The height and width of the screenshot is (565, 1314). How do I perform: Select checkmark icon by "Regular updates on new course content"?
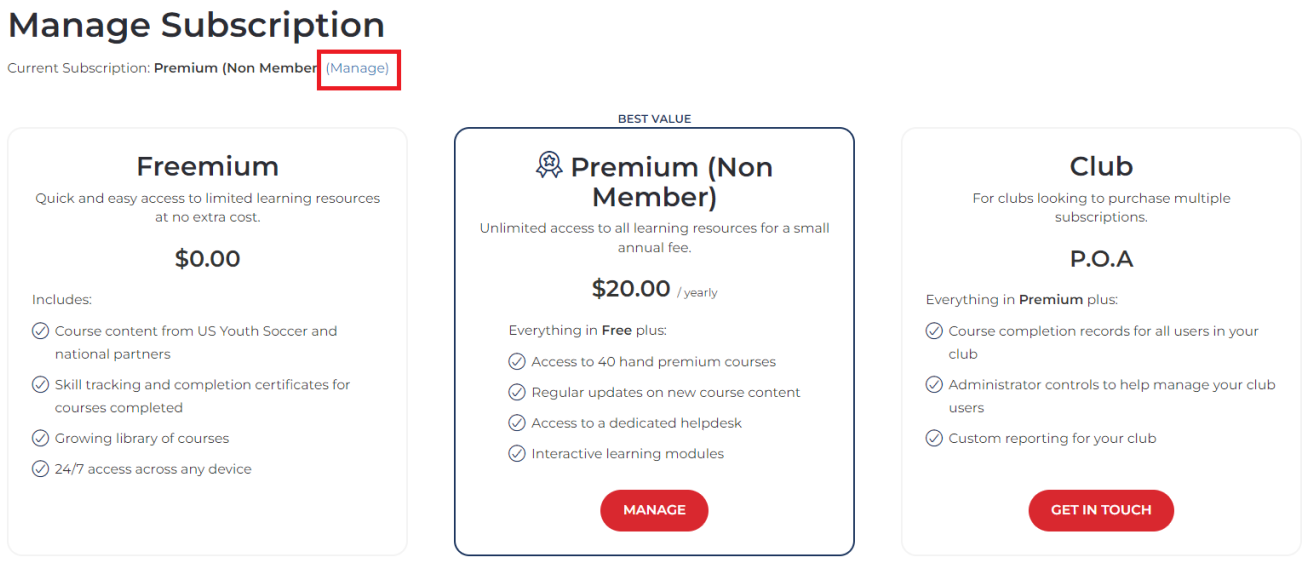(517, 393)
